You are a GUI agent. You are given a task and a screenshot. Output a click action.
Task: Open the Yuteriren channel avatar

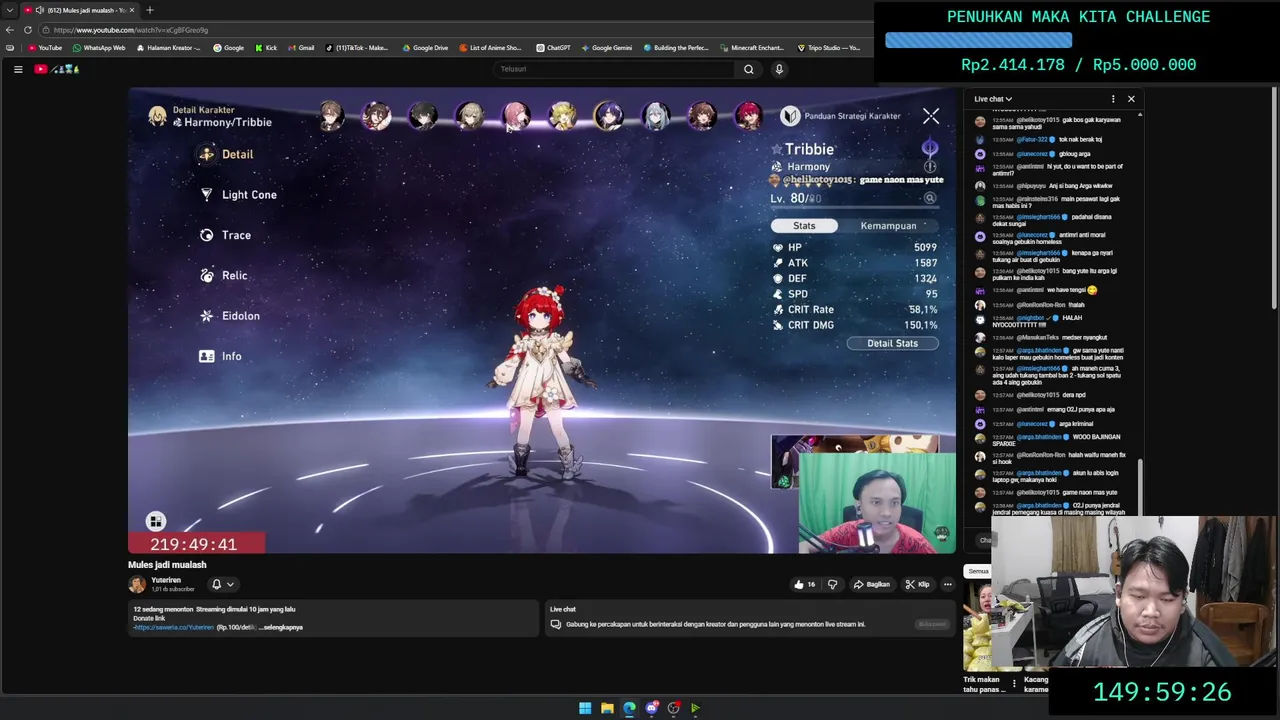137,584
